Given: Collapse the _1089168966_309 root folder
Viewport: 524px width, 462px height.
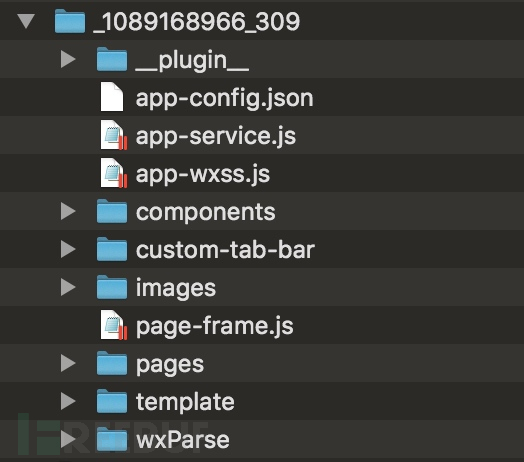Looking at the screenshot, I should click(x=26, y=21).
